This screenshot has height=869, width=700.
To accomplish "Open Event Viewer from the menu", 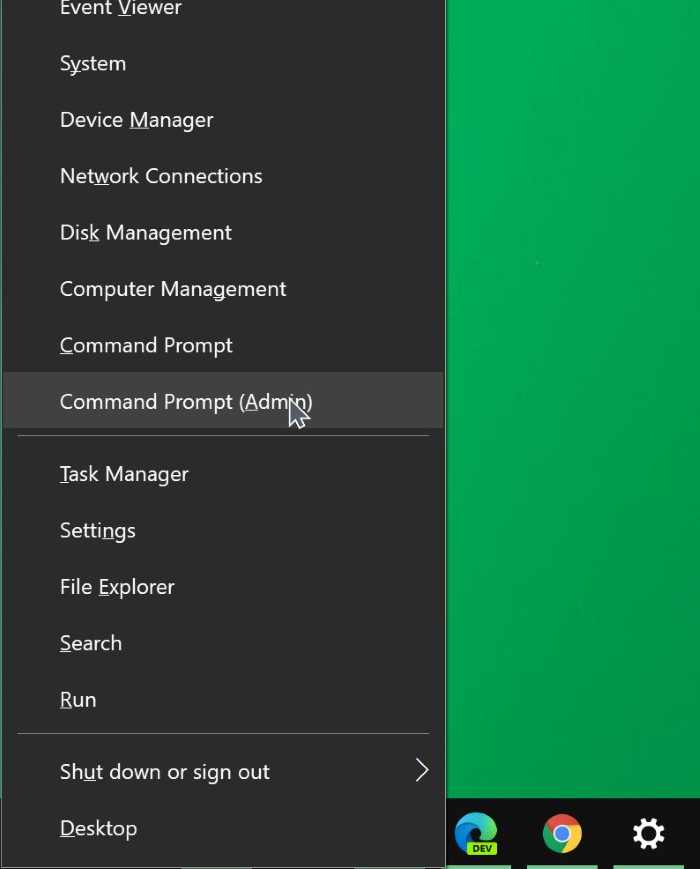I will 223,9.
